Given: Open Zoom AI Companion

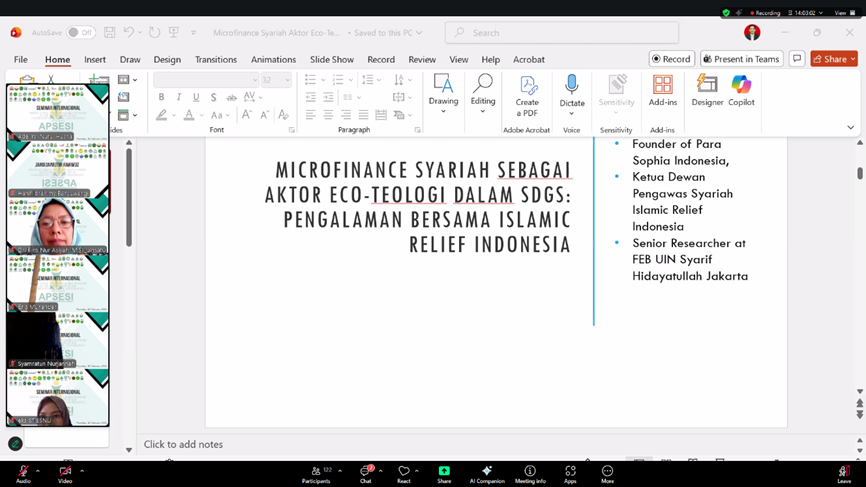Looking at the screenshot, I should tap(487, 471).
